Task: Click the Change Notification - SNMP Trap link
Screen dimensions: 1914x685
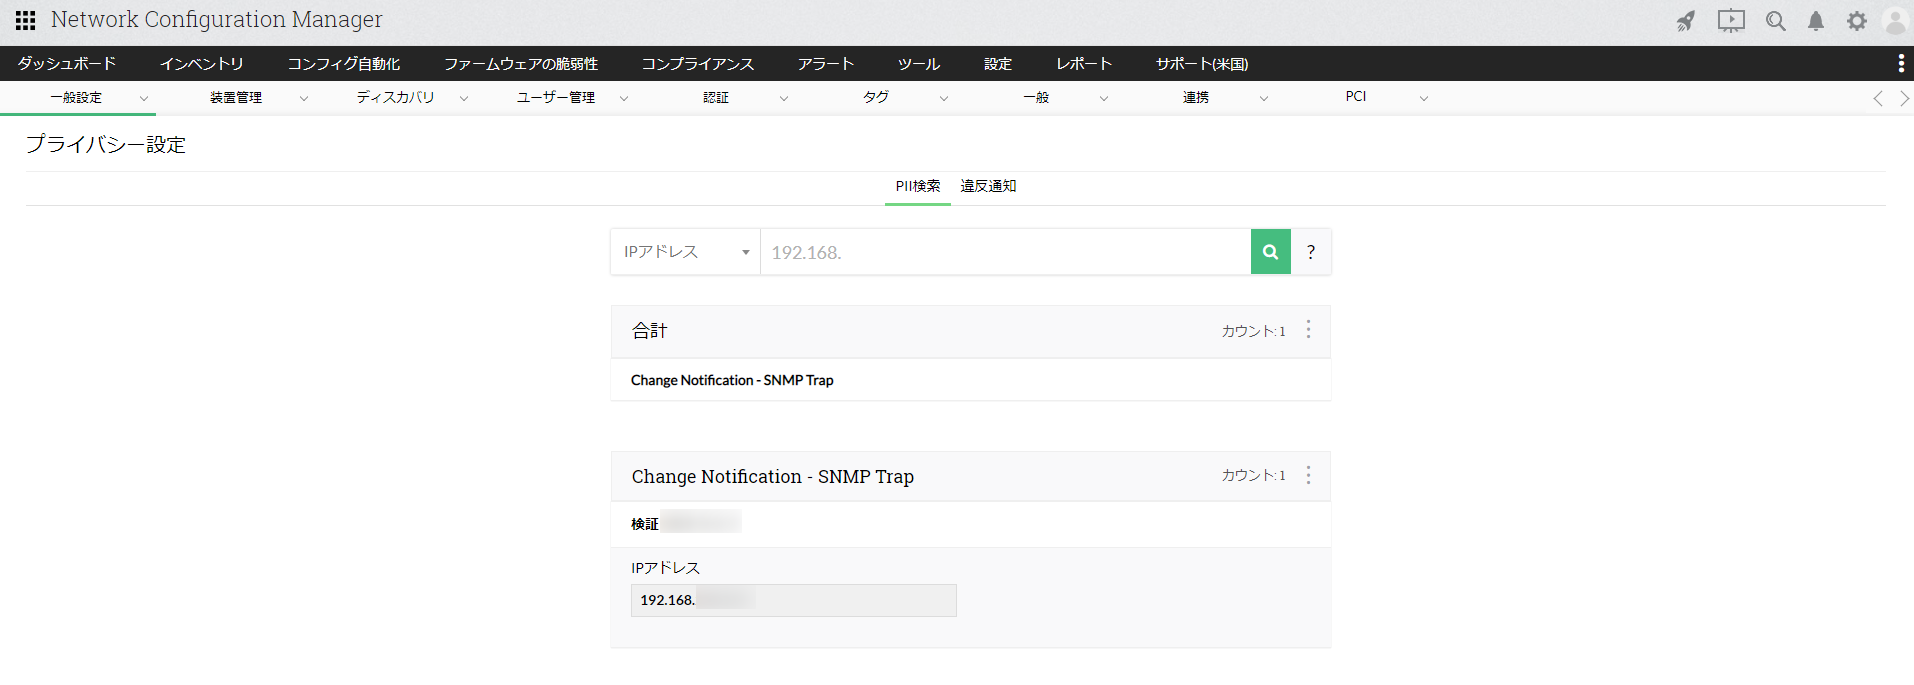Action: click(x=732, y=380)
